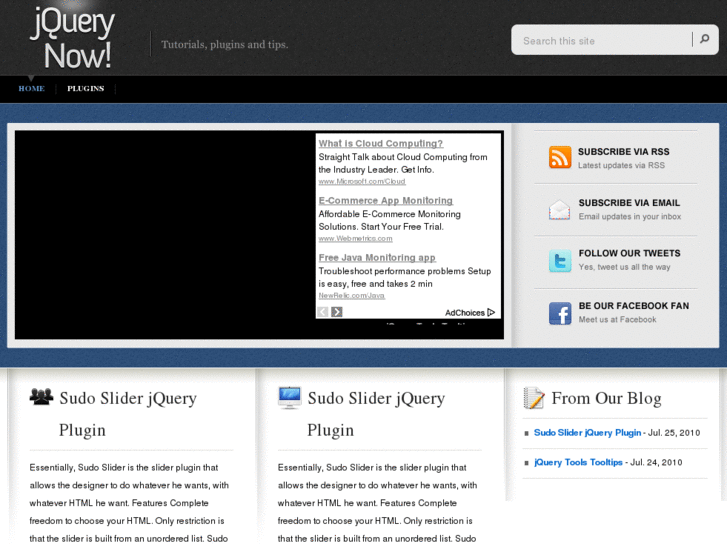This screenshot has width=727, height=545.
Task: Click the black slider area
Action: click(x=165, y=235)
